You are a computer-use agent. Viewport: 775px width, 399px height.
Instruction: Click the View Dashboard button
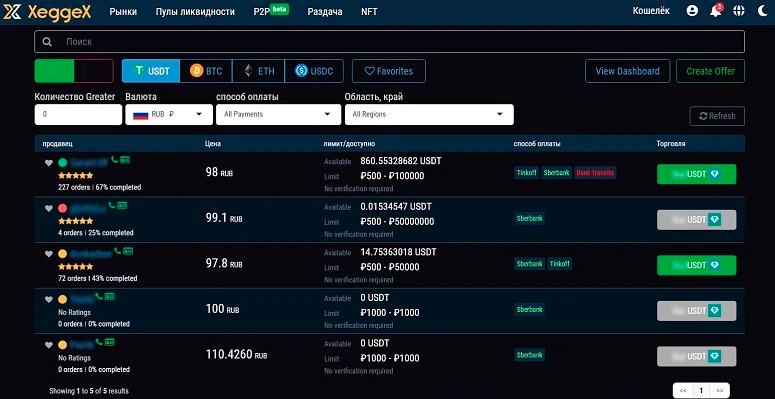click(x=627, y=71)
